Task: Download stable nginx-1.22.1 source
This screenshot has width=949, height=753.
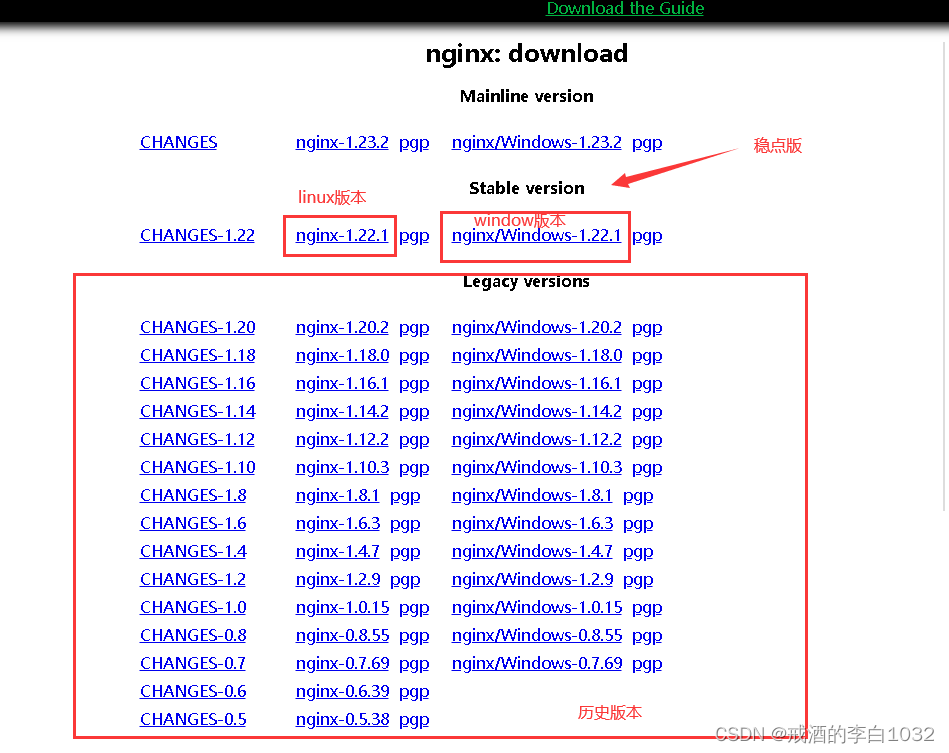Action: tap(342, 235)
